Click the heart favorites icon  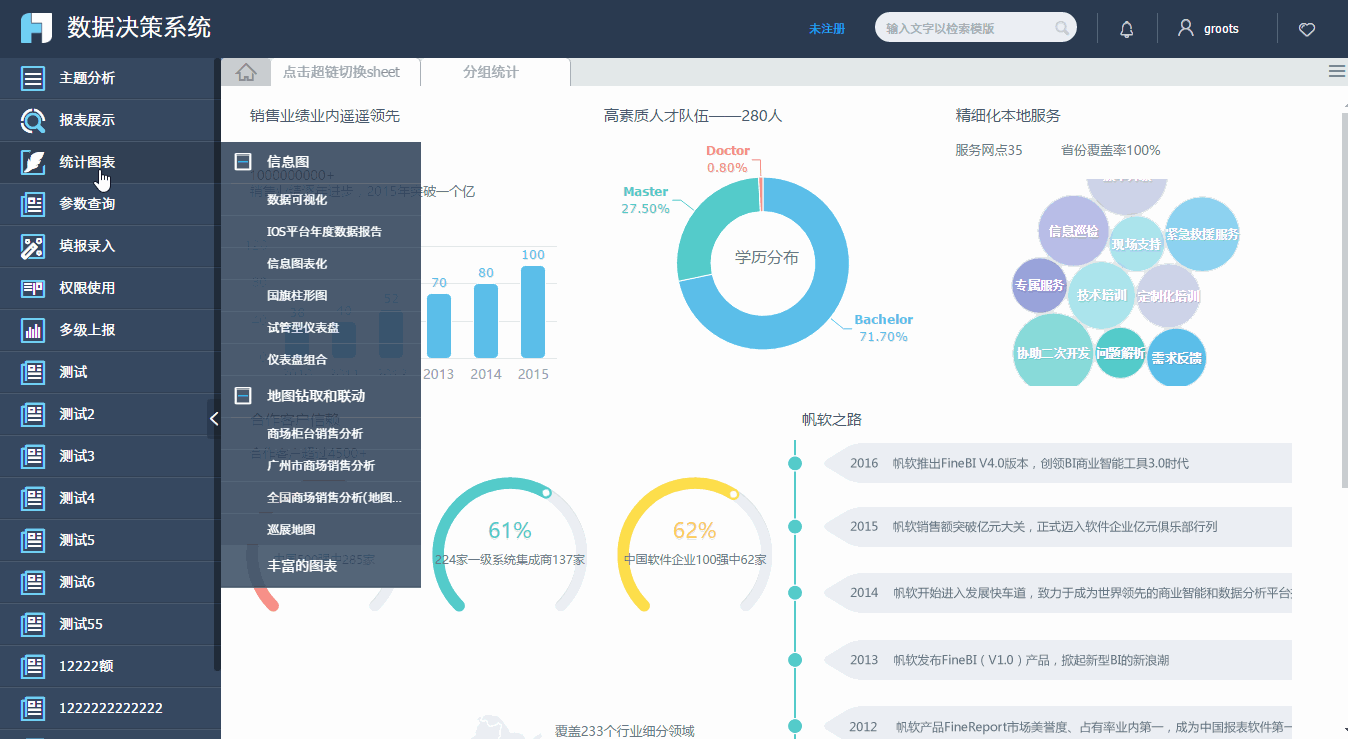(x=1307, y=29)
